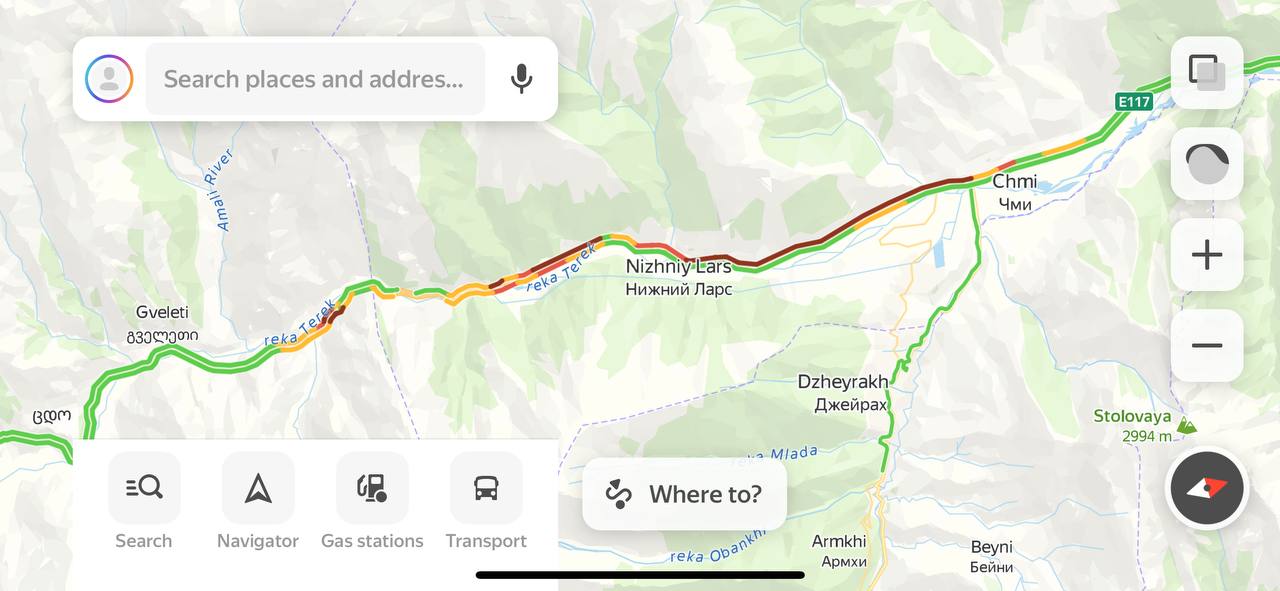Open the map layers icon
The height and width of the screenshot is (591, 1280).
point(1207,73)
